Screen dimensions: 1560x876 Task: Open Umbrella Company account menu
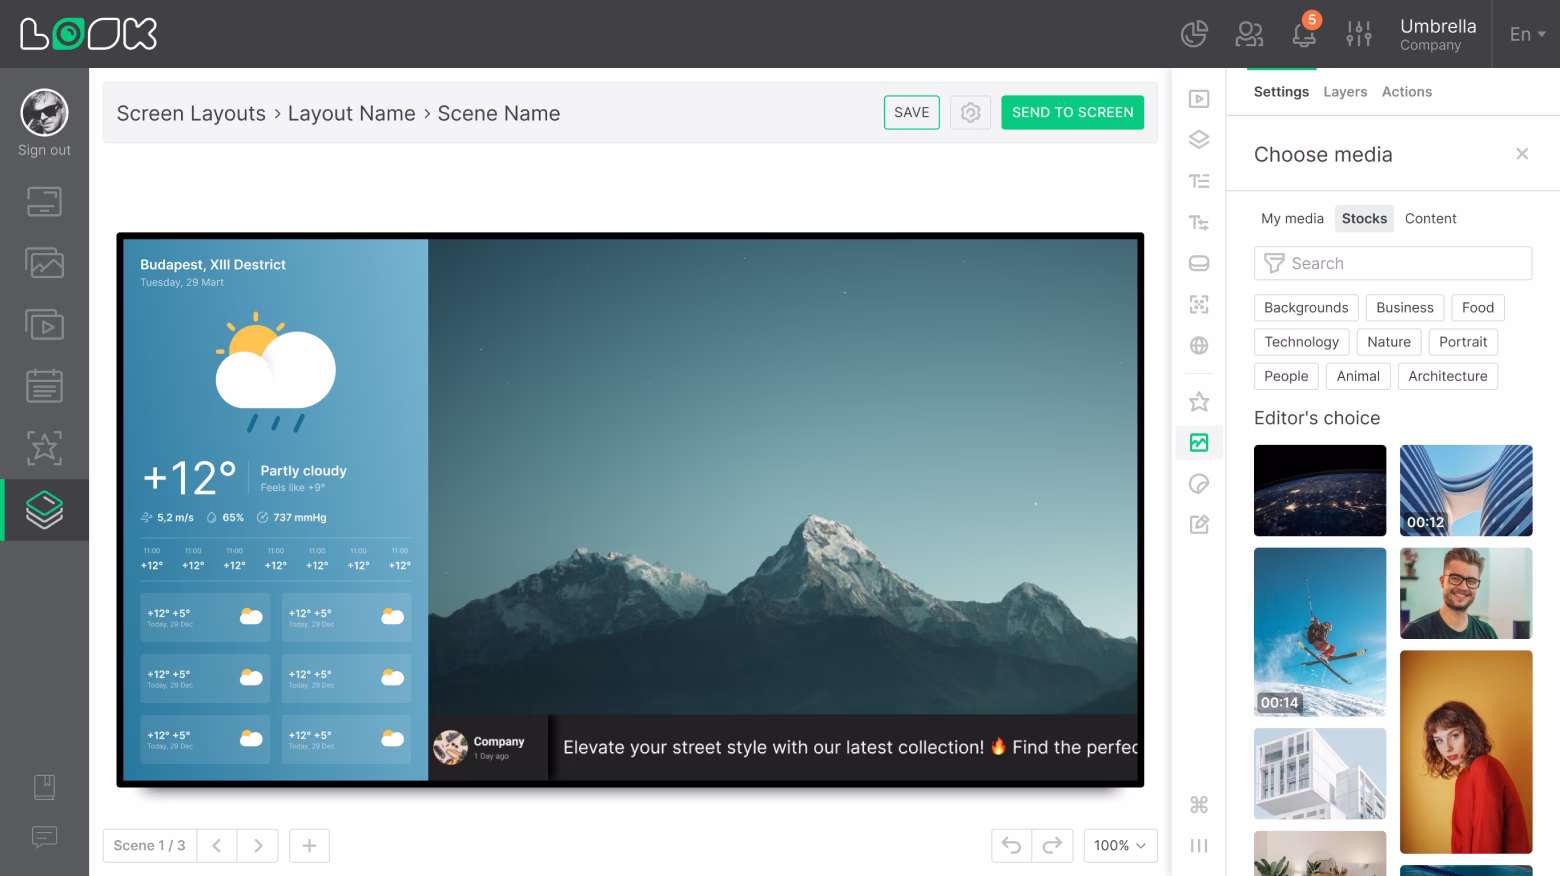click(1438, 34)
